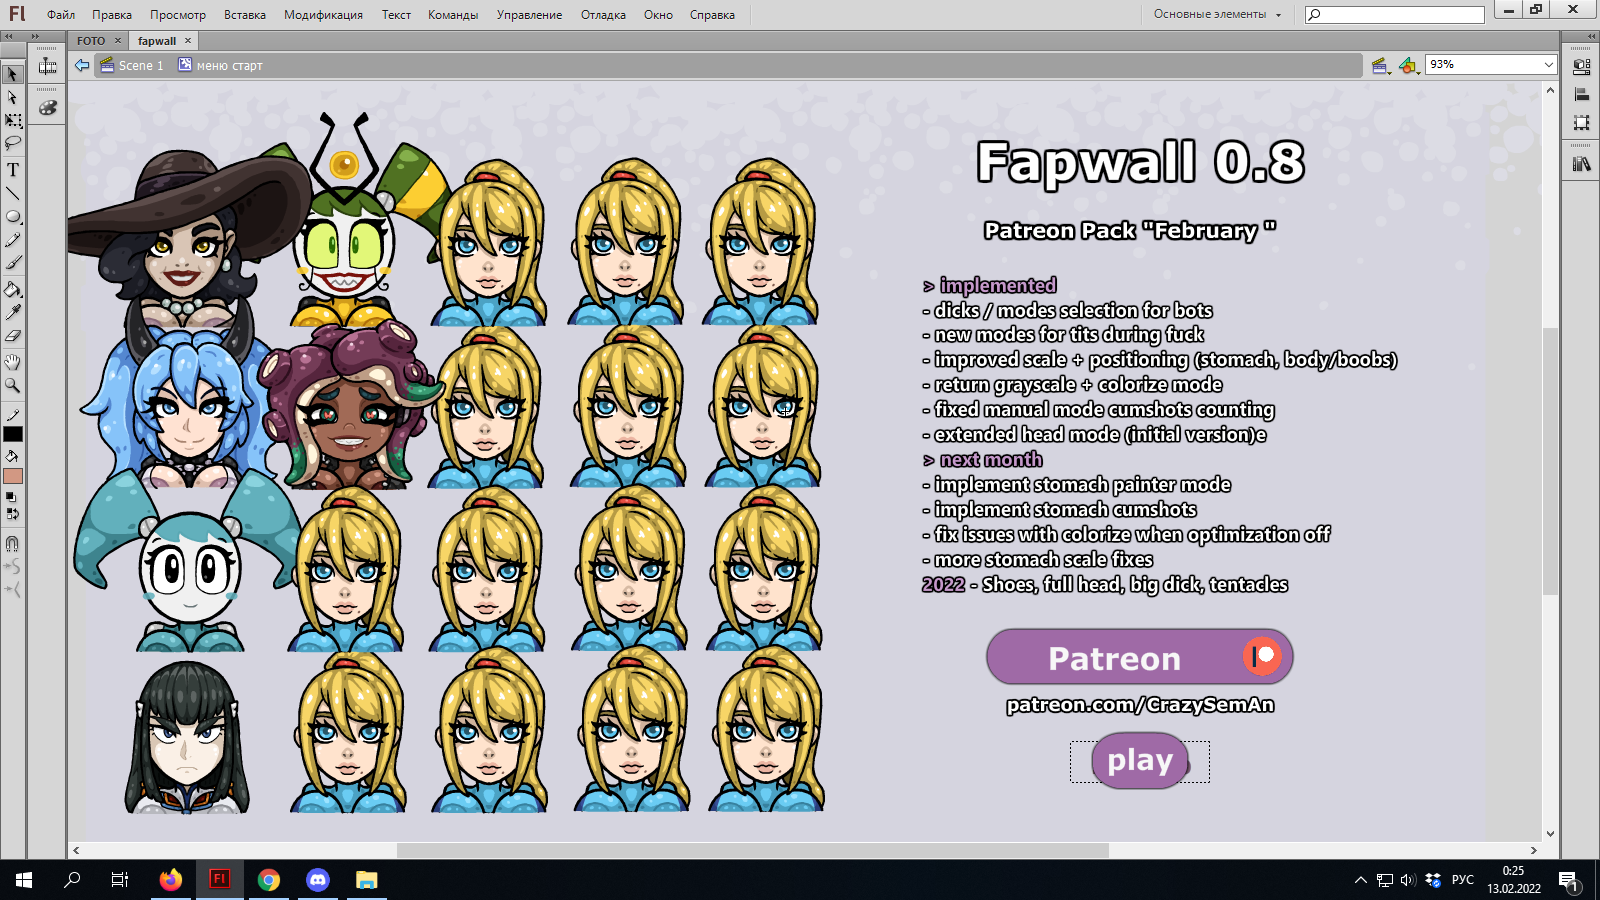Open the Properties panel icon
Screen dimensions: 1600x900
point(1581,67)
